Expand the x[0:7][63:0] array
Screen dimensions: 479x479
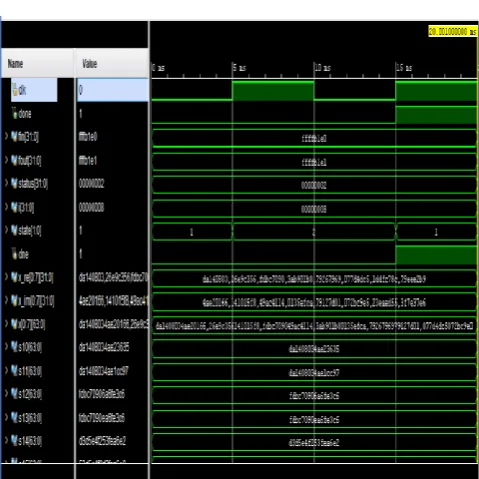(6, 323)
